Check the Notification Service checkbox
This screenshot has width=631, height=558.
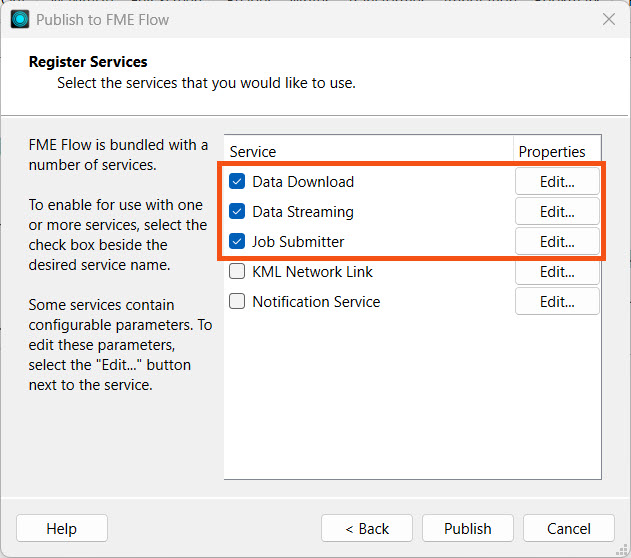(x=237, y=302)
